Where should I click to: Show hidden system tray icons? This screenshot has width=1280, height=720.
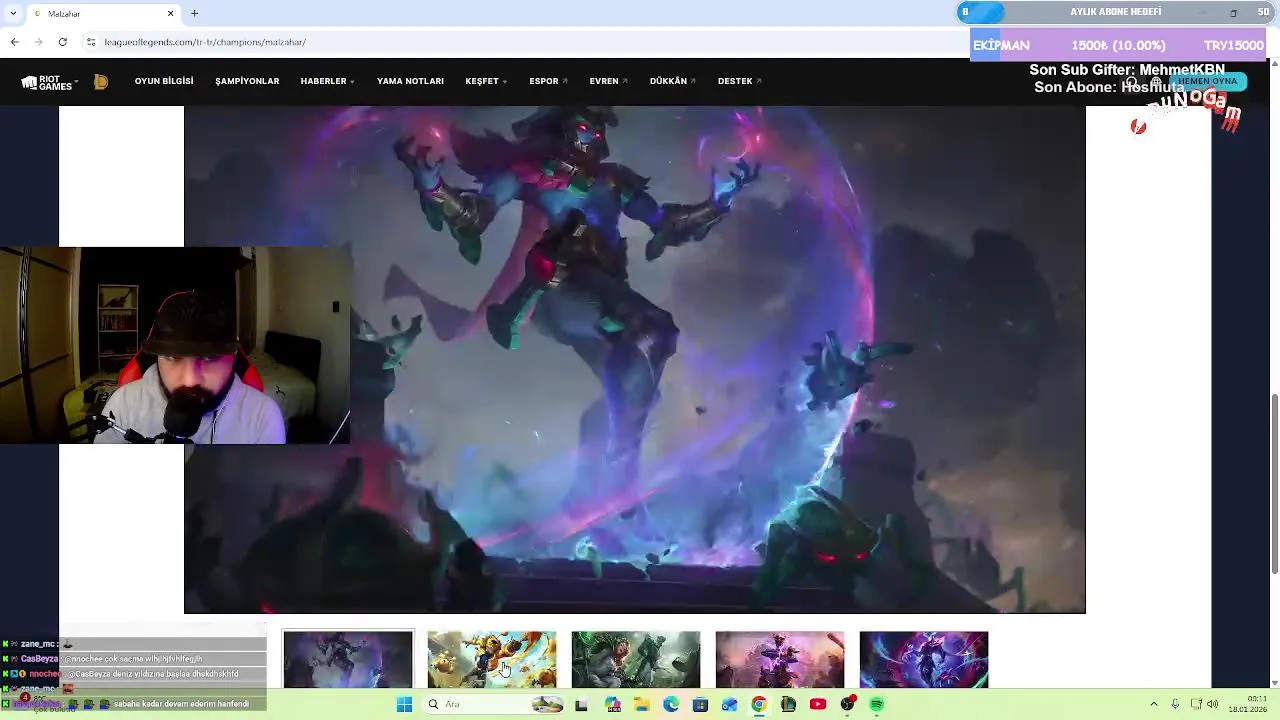click(x=1153, y=704)
